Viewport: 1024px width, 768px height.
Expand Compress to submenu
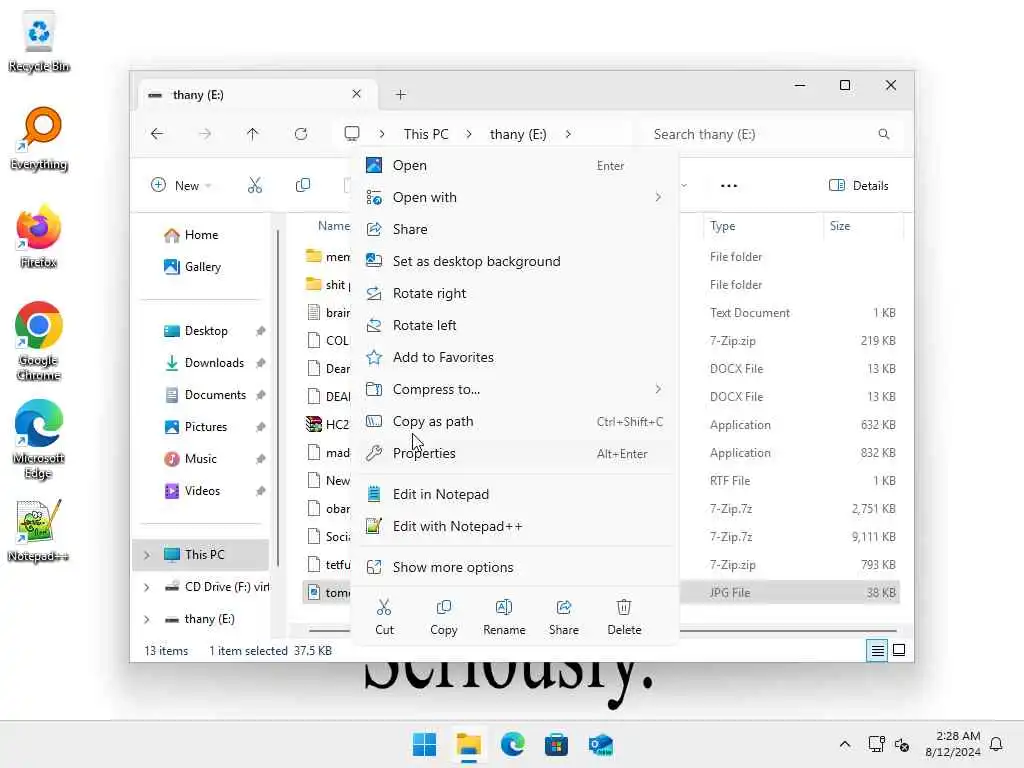[658, 389]
